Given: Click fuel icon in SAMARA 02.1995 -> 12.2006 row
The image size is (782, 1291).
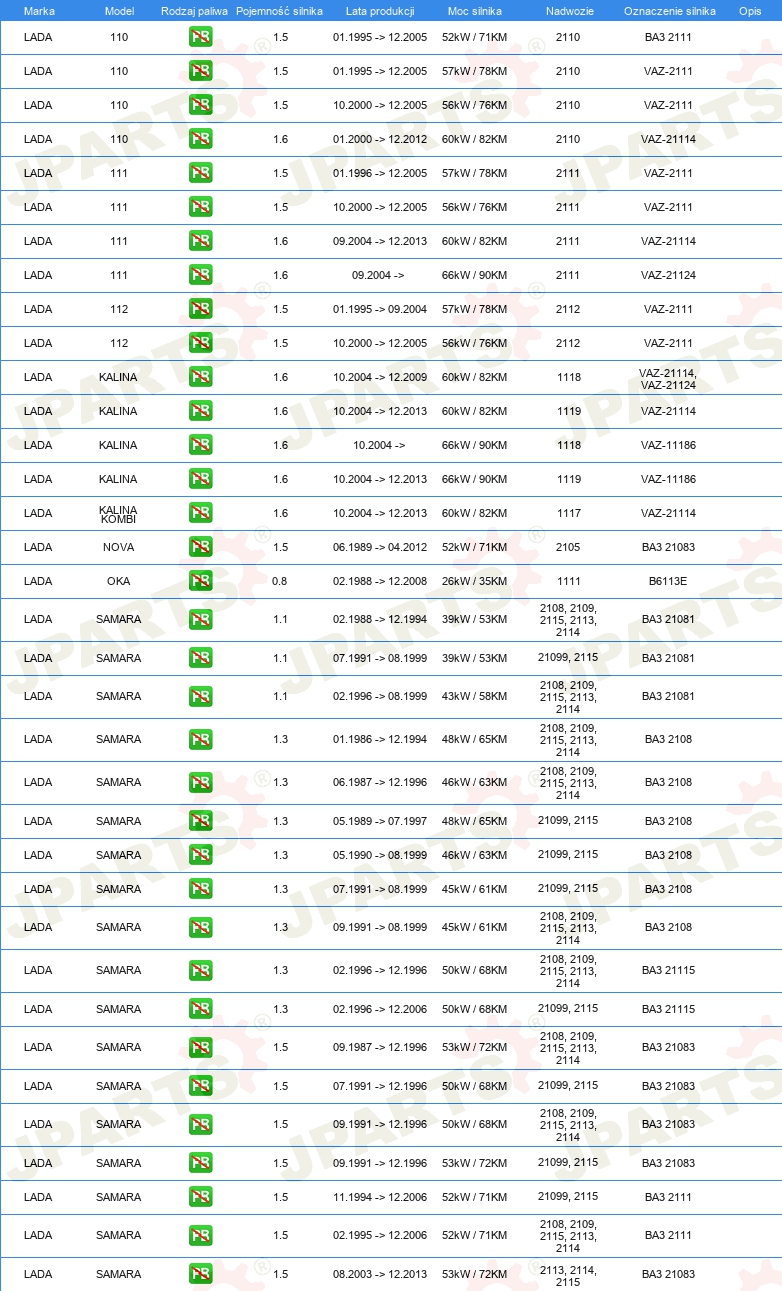Looking at the screenshot, I should pos(200,1236).
